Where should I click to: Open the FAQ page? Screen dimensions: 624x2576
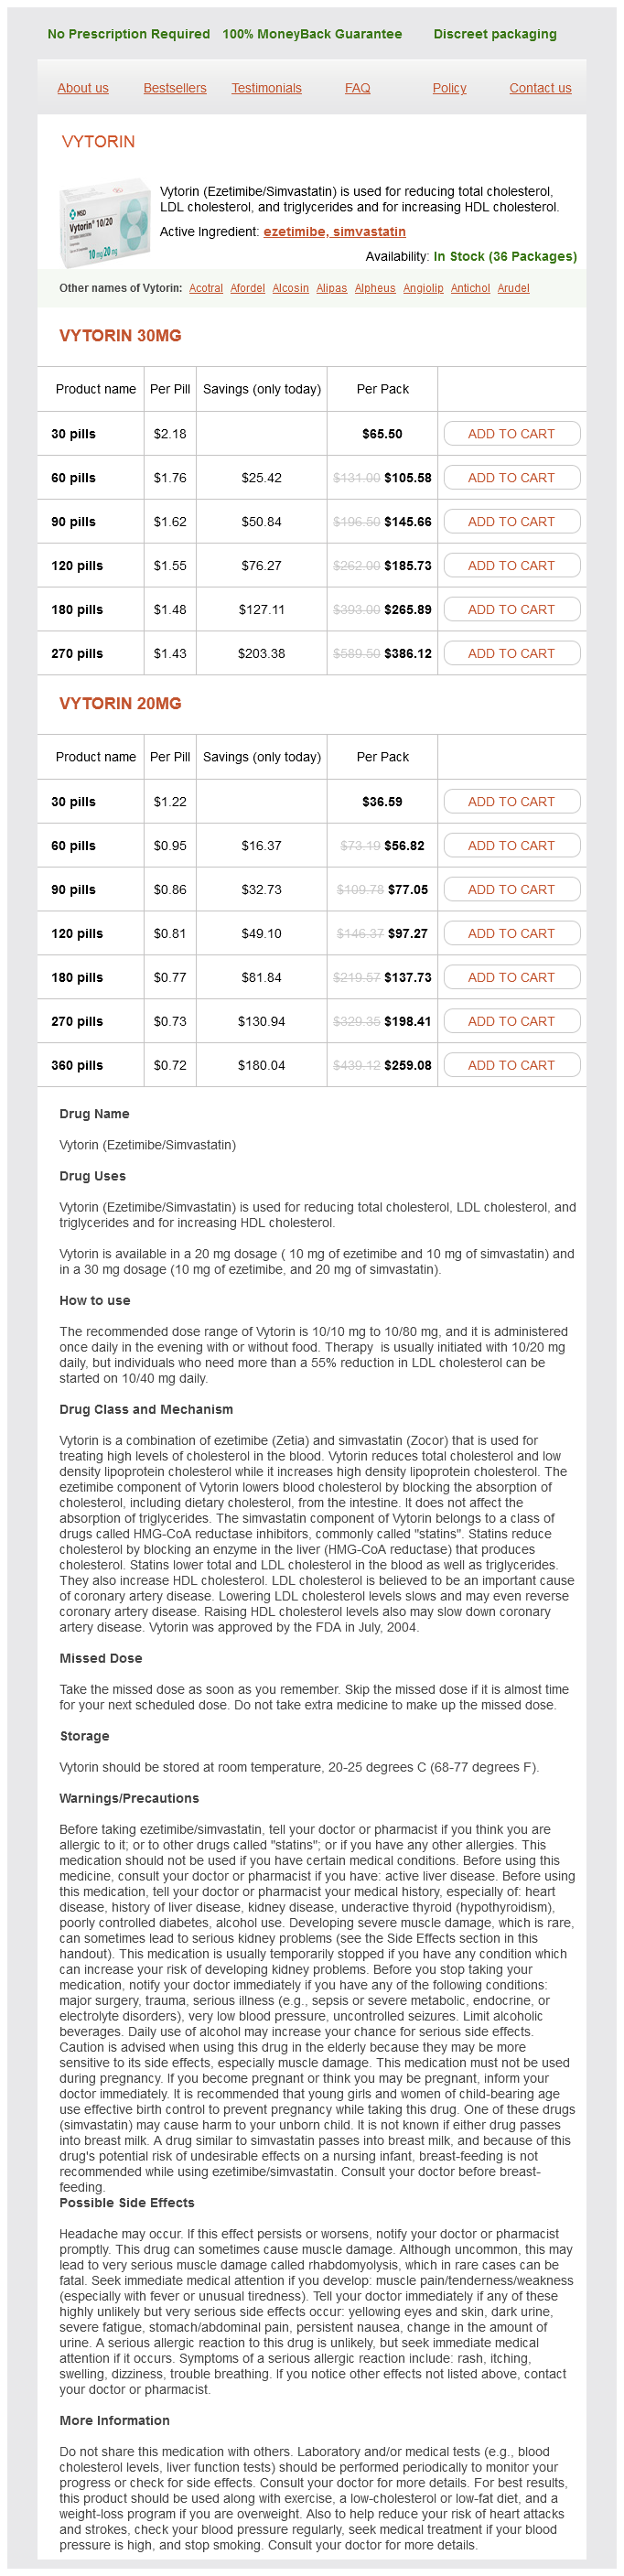tap(357, 88)
